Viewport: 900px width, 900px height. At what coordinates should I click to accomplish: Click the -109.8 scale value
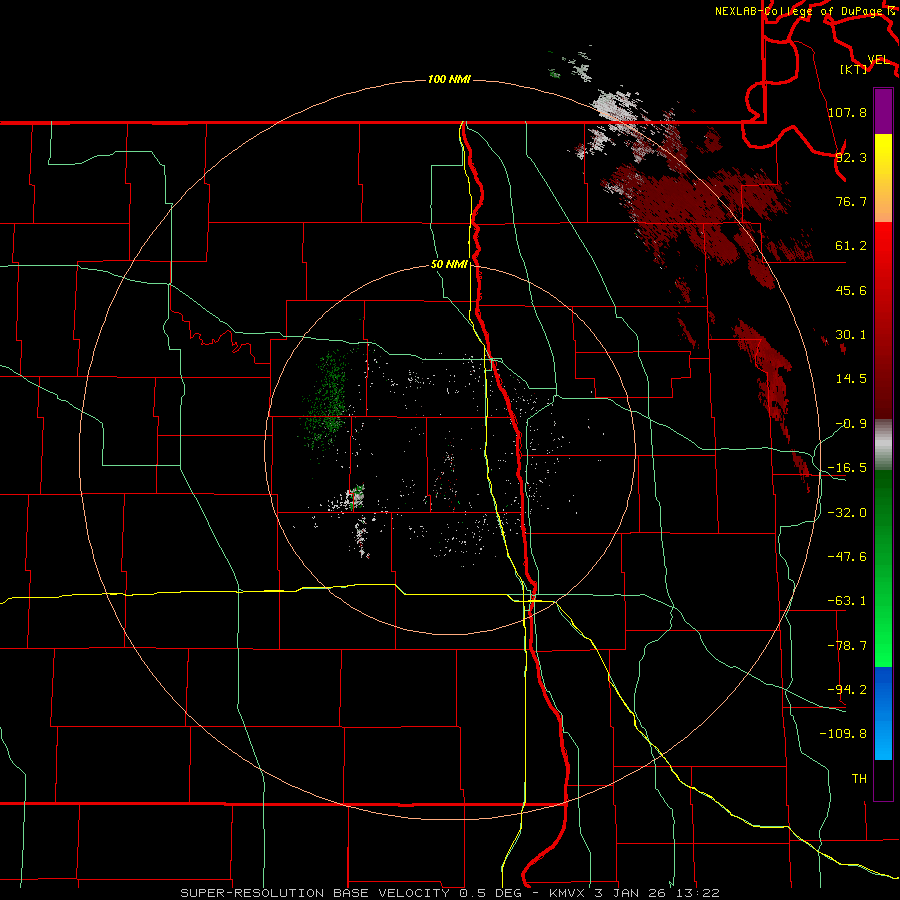(x=844, y=734)
